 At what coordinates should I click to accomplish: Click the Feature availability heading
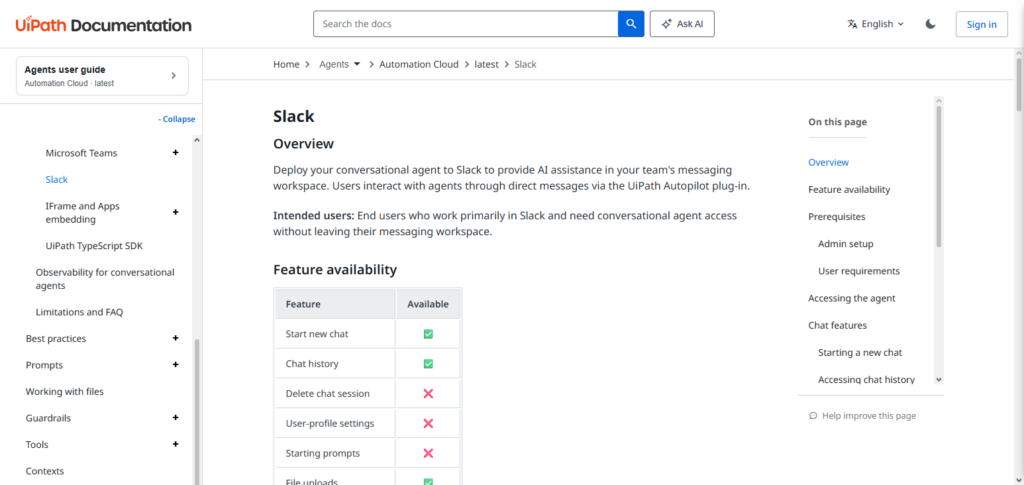(x=335, y=270)
